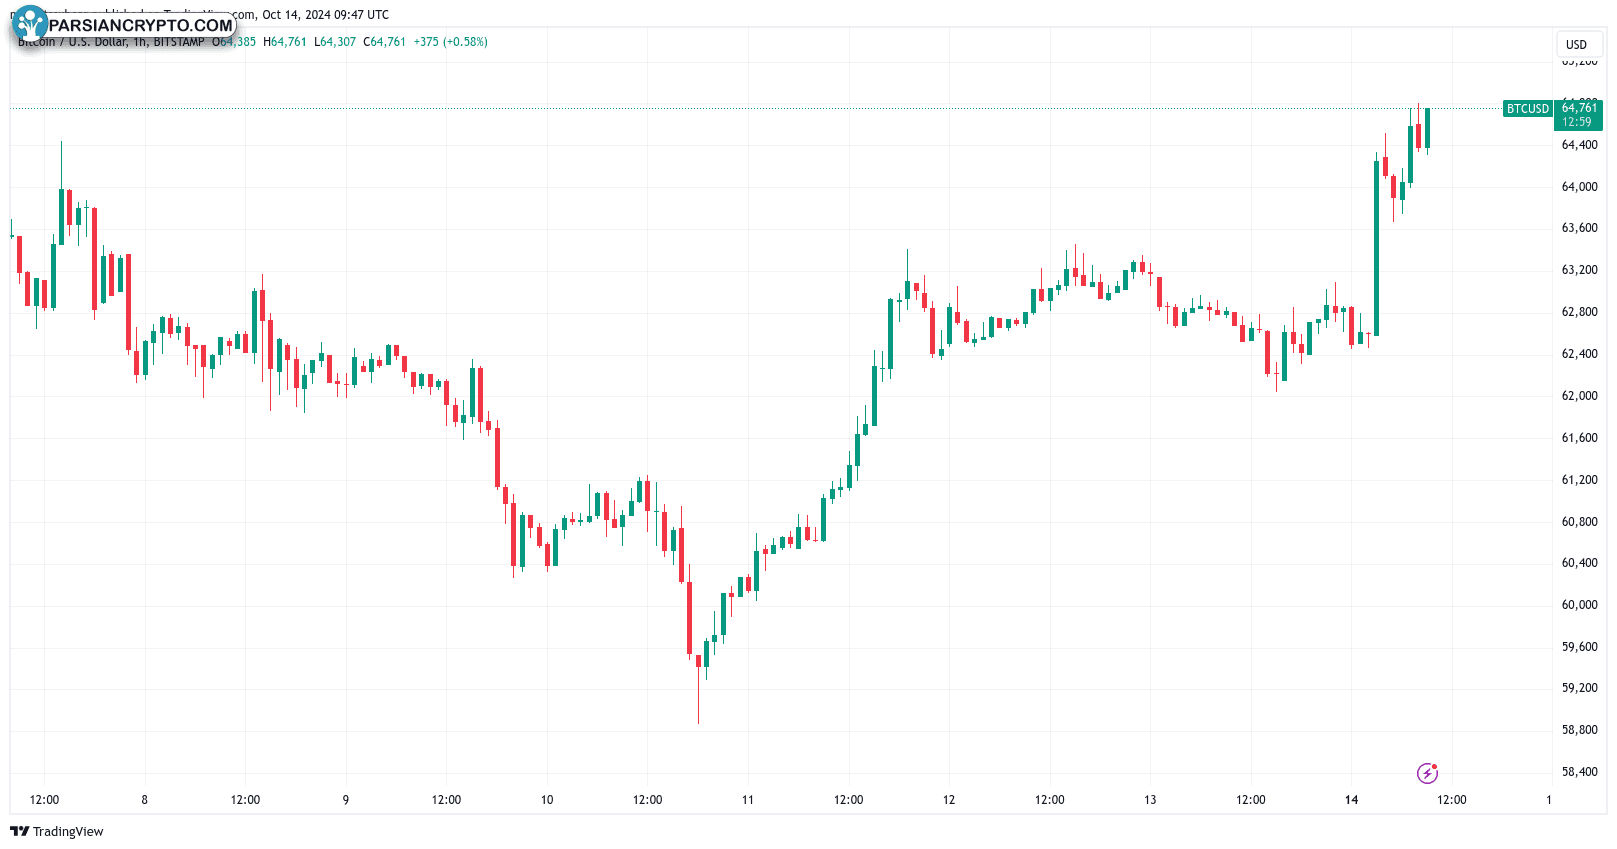The image size is (1617, 849).
Task: Click the 64,400 price axis label
Action: 1579,145
